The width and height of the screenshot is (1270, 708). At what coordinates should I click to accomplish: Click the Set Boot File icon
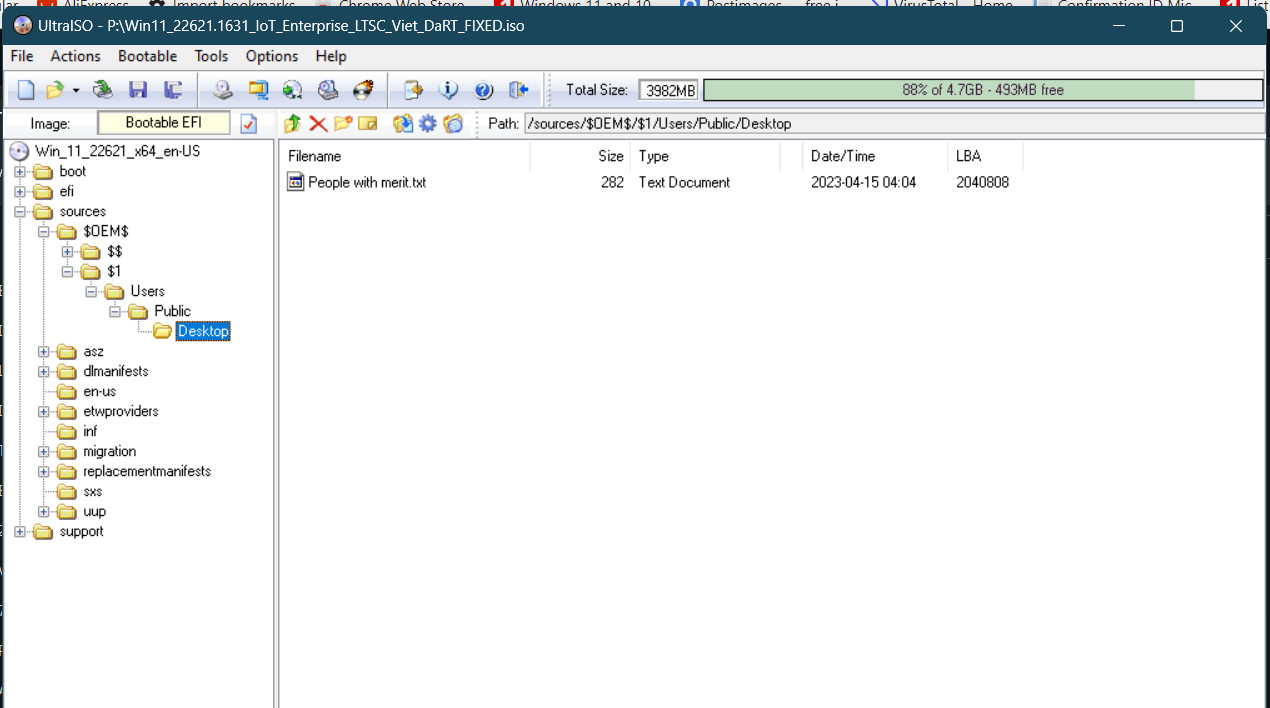tap(453, 124)
